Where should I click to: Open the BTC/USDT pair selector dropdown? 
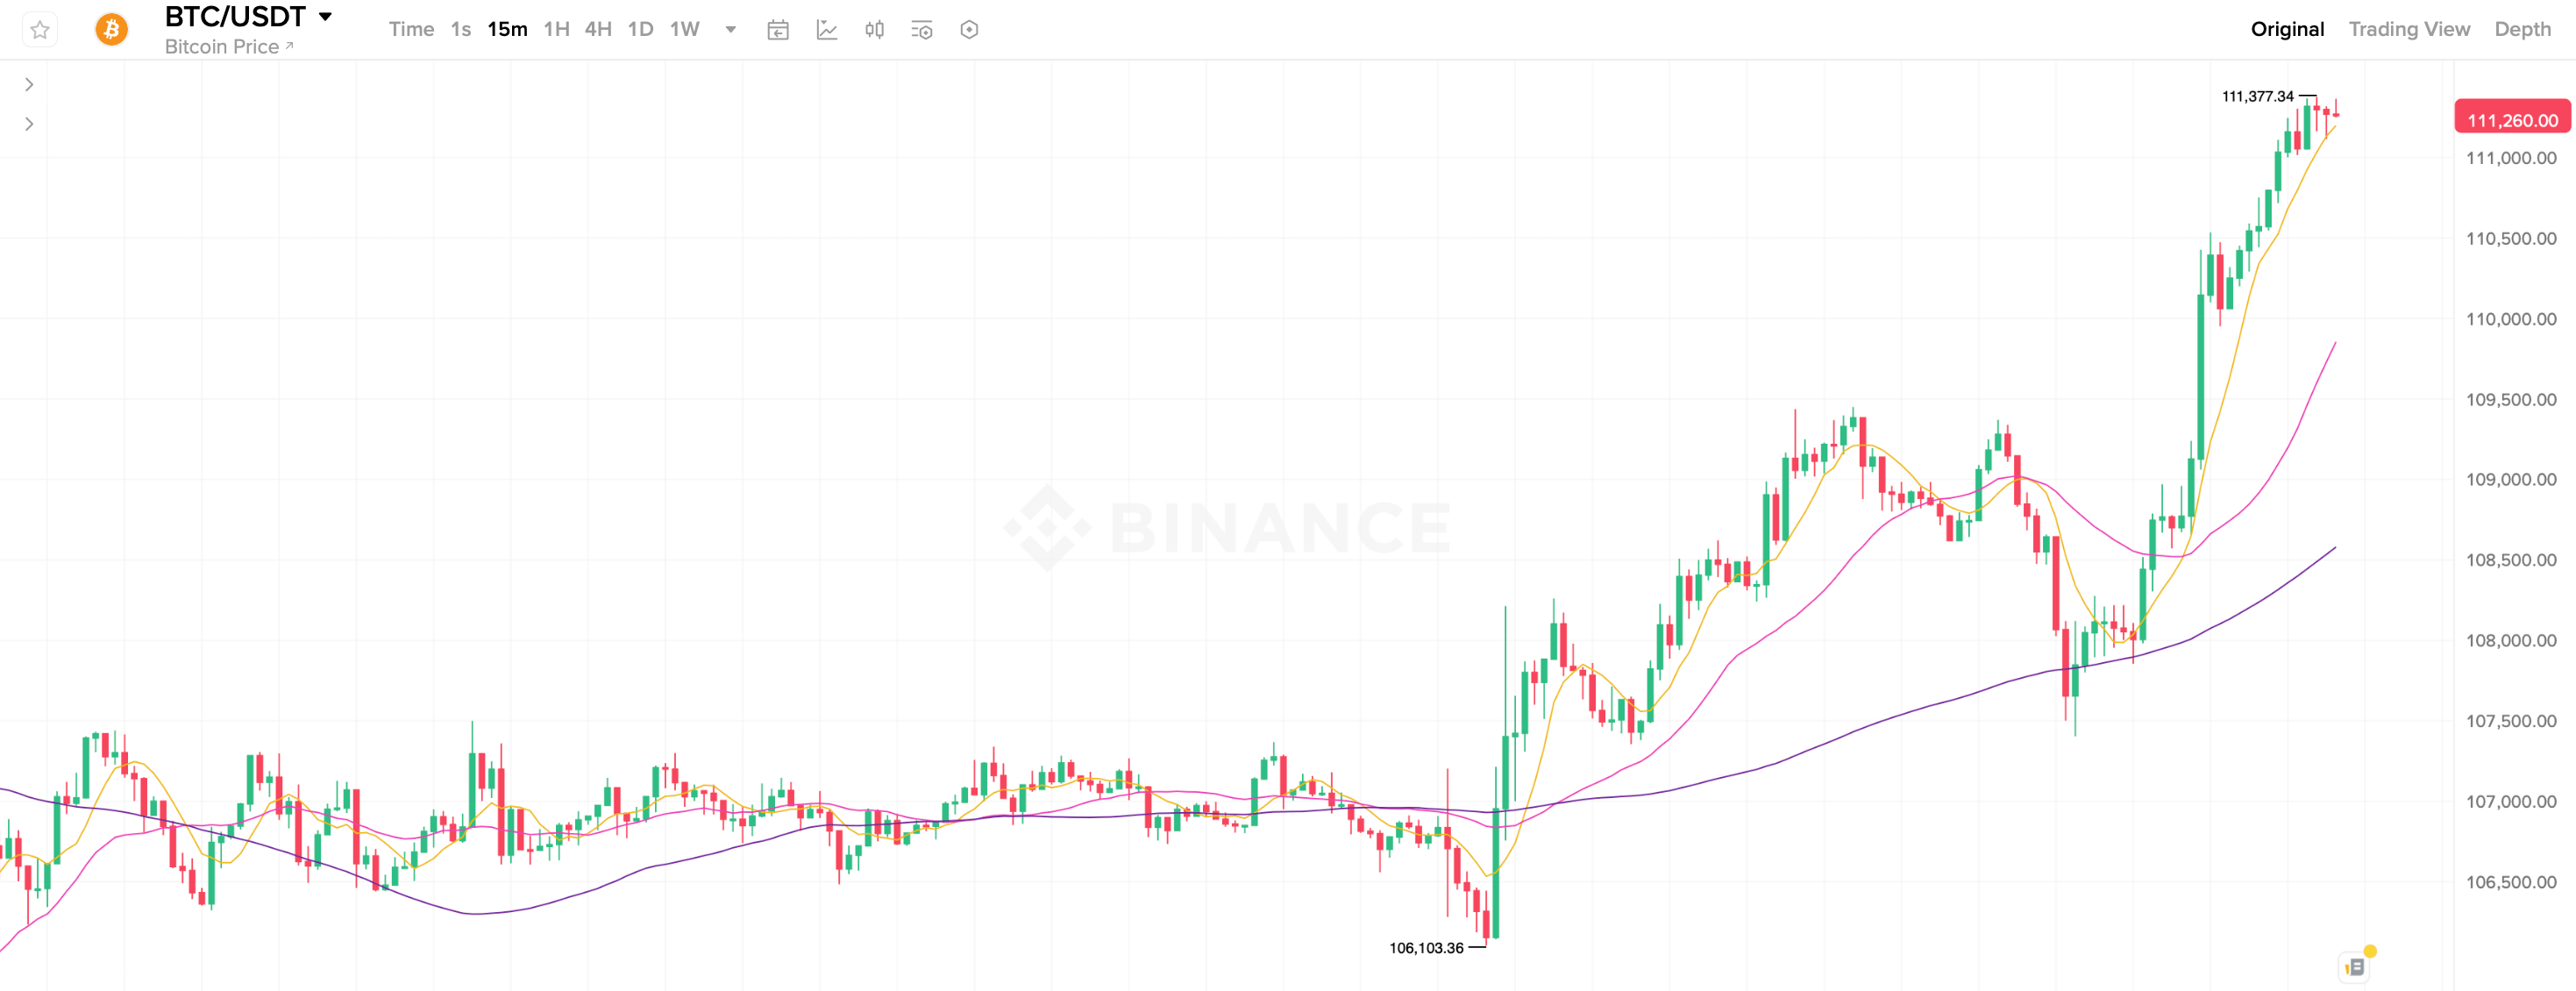325,17
